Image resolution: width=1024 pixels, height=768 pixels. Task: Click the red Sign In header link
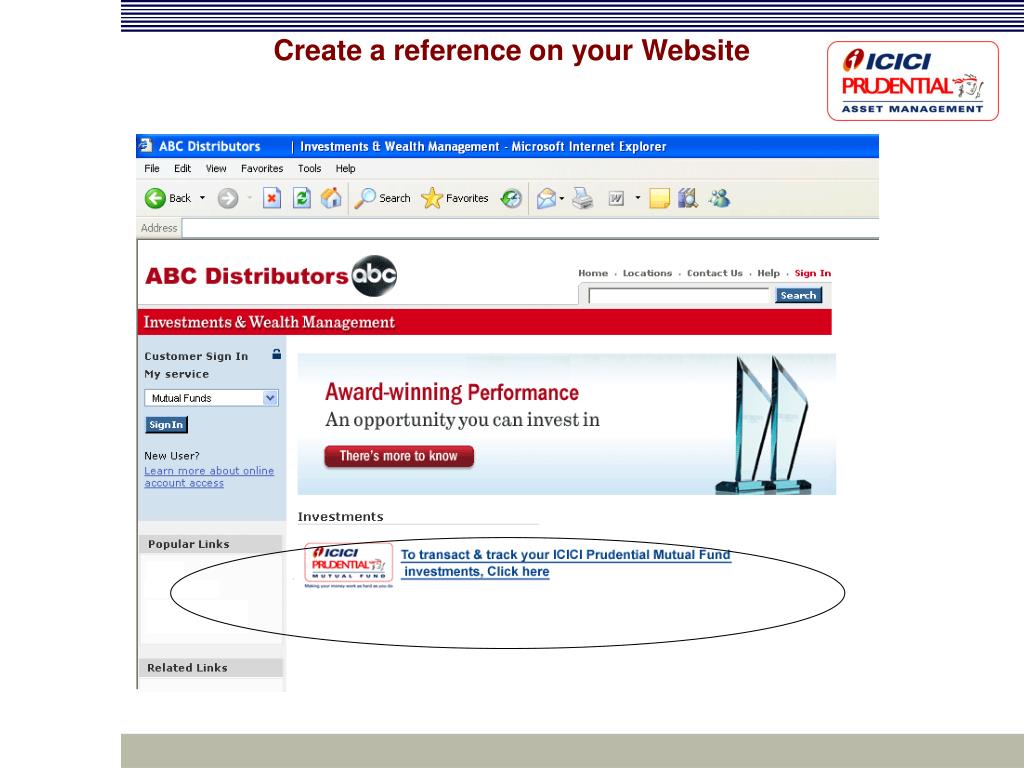tap(812, 273)
